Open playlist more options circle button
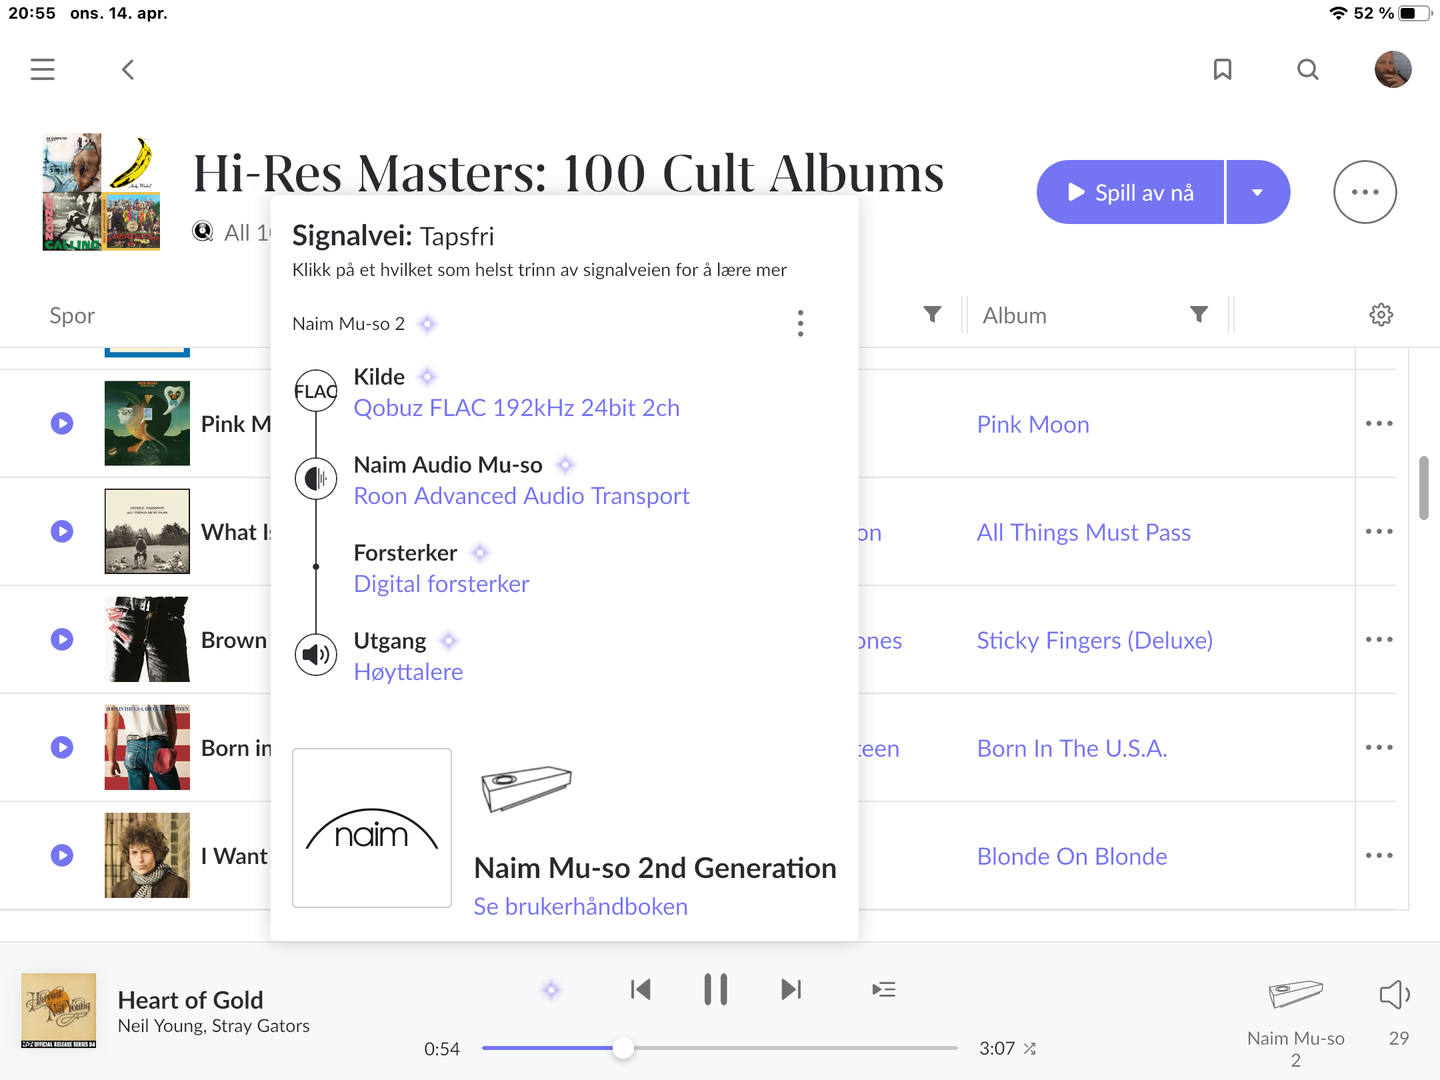This screenshot has height=1080, width=1440. coord(1365,192)
